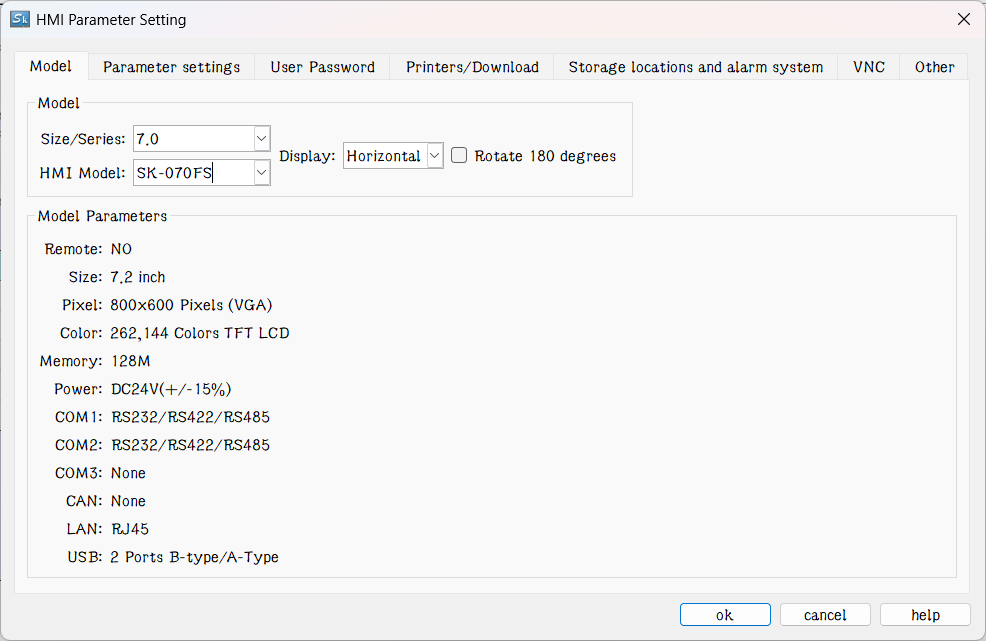
Task: Click the HMI Parameter Setting title bar text
Action: 111,19
